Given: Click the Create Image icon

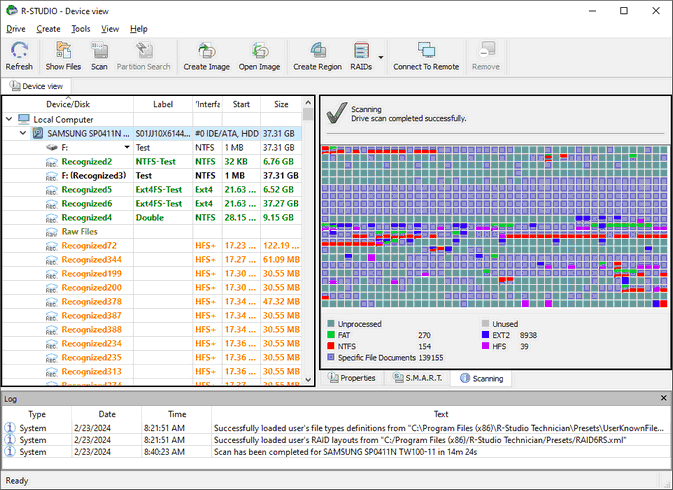Looking at the screenshot, I should click(x=206, y=50).
